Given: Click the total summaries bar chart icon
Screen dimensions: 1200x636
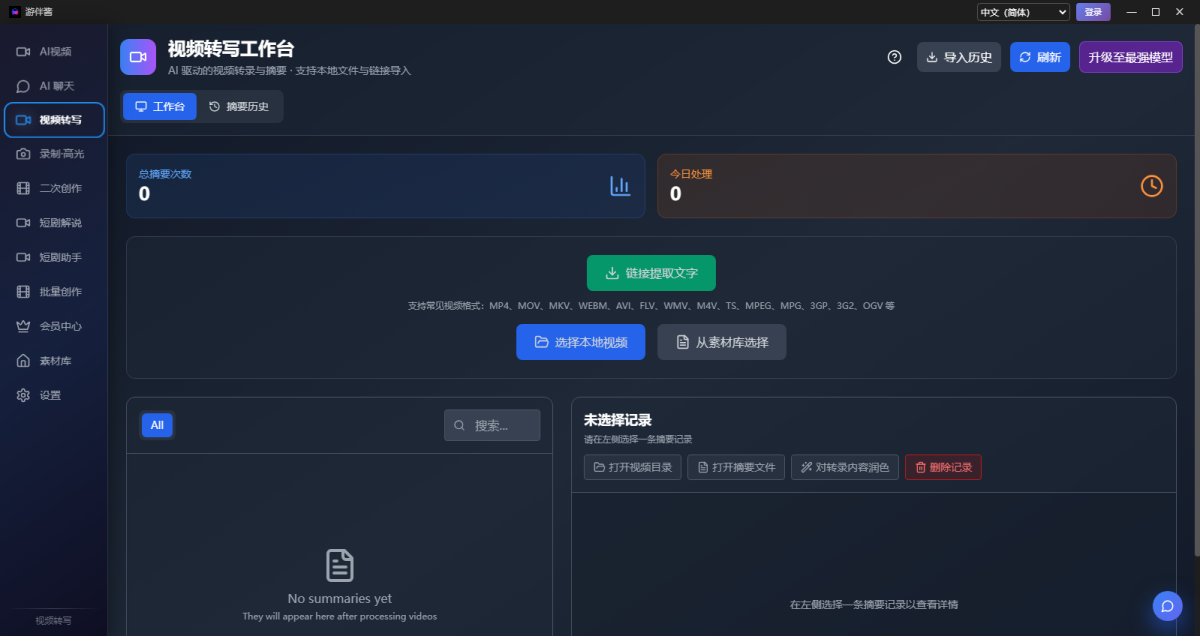Looking at the screenshot, I should pyautogui.click(x=620, y=186).
